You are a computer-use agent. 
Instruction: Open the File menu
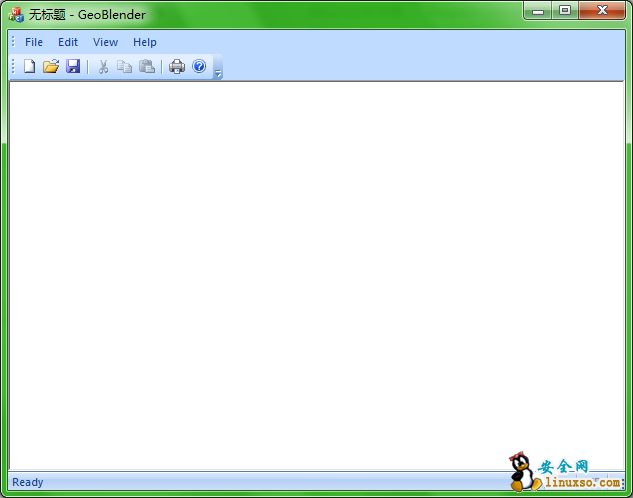(34, 42)
